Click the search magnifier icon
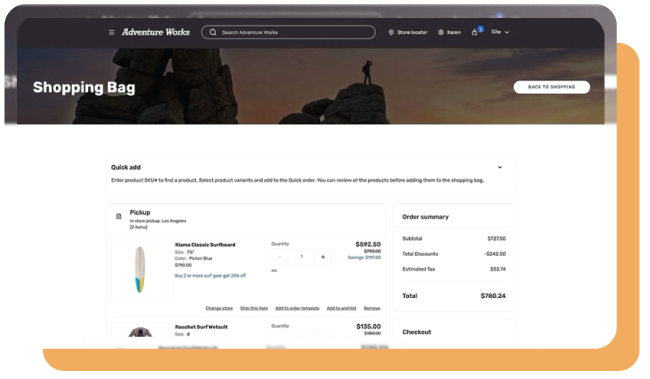This screenshot has height=379, width=650. click(x=213, y=32)
